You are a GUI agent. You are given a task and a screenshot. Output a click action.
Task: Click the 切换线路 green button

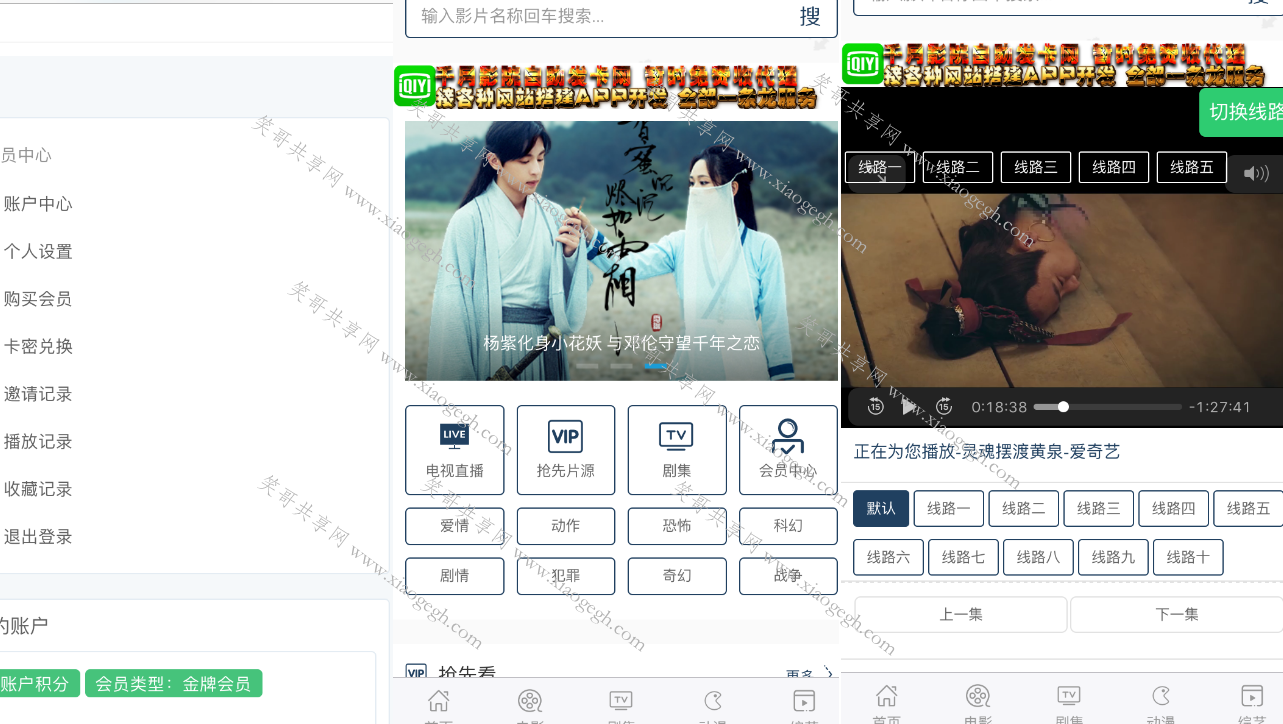(1241, 112)
